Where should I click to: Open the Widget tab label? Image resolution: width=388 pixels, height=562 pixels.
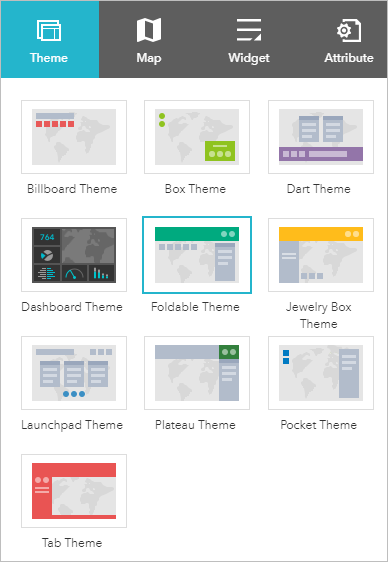pyautogui.click(x=249, y=58)
